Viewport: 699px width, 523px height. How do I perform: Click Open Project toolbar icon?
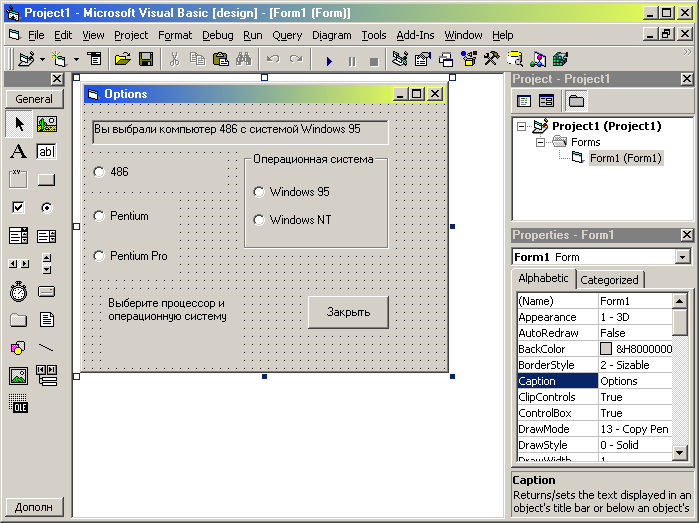tap(123, 59)
